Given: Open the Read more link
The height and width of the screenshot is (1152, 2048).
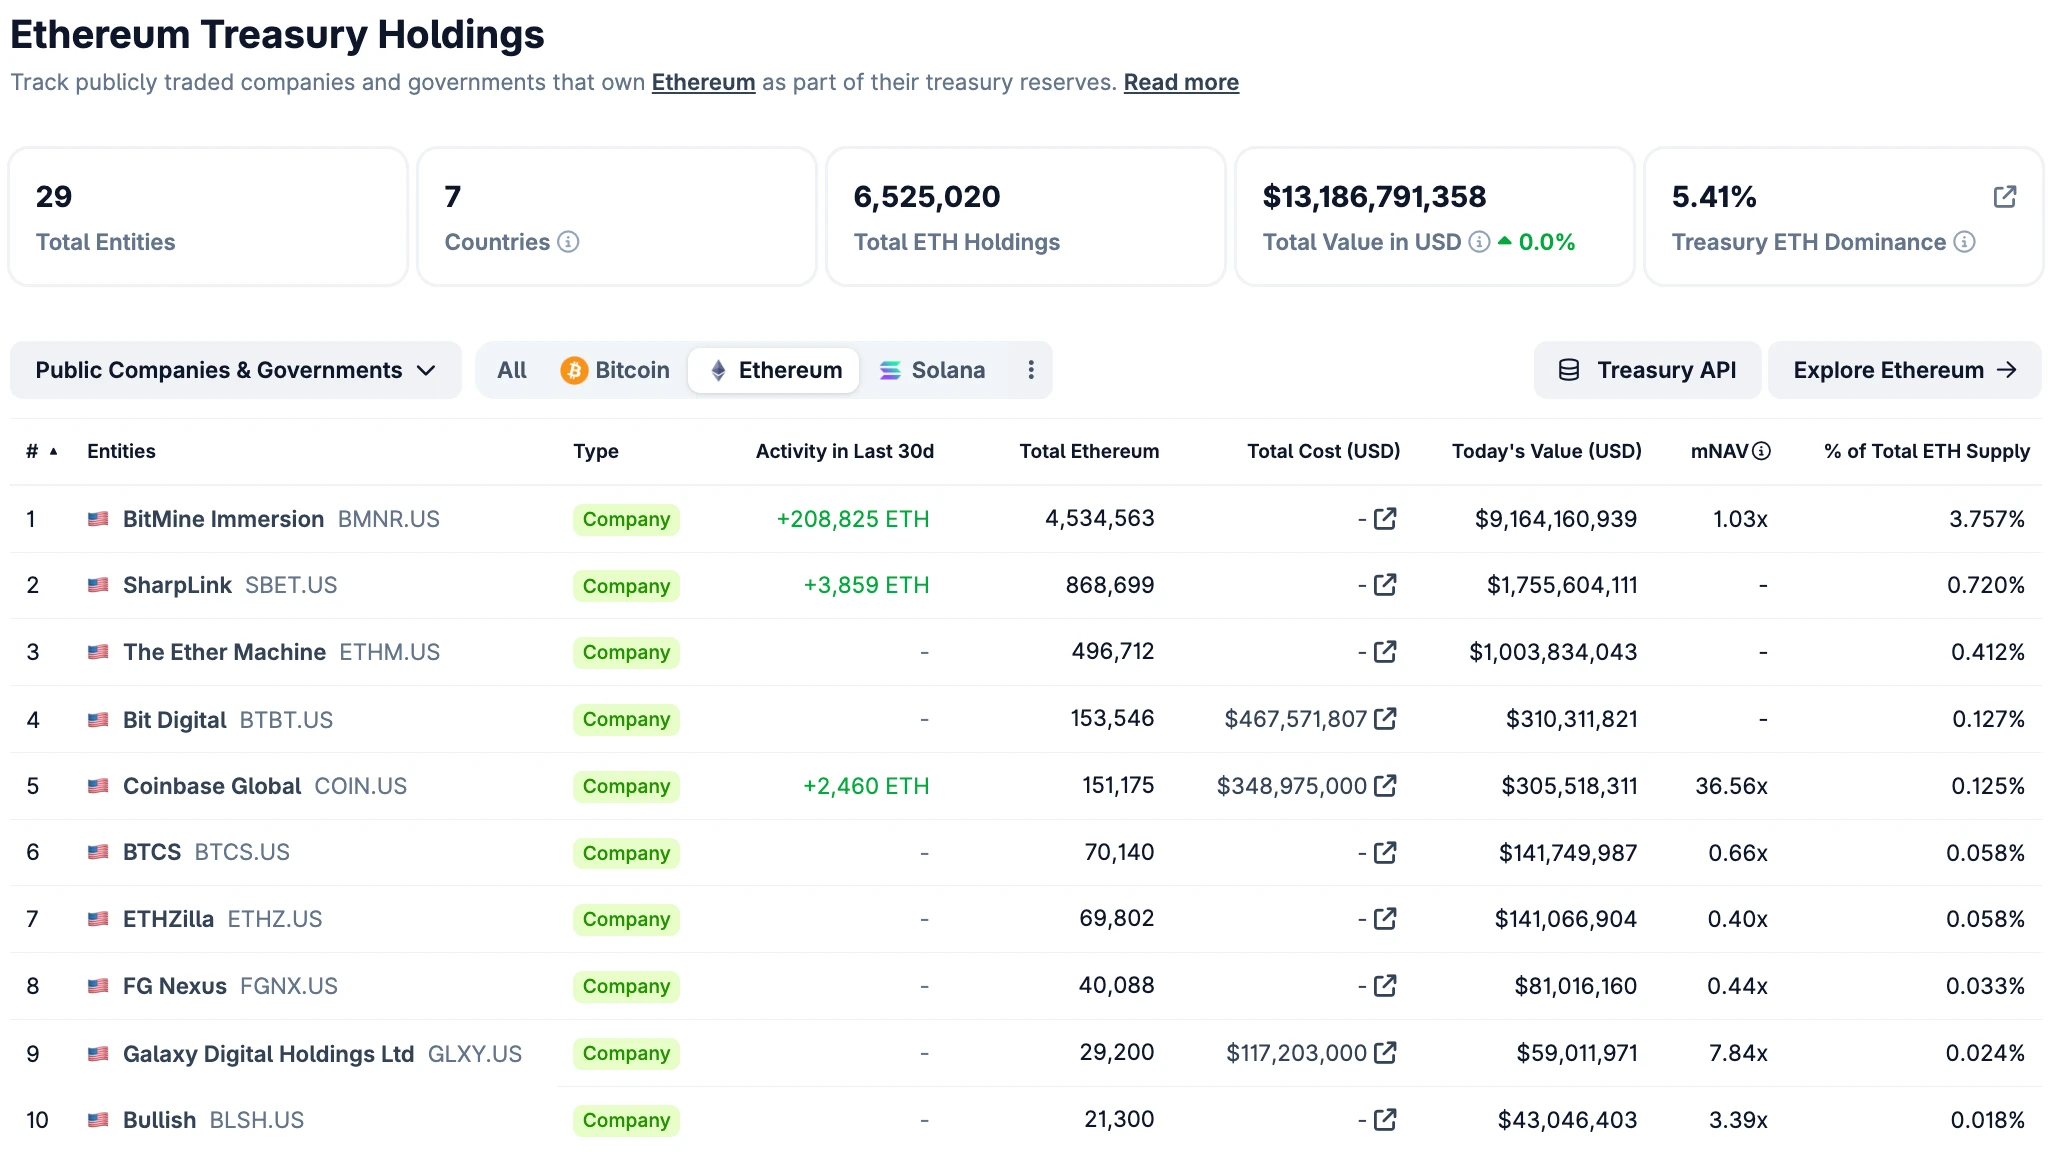Looking at the screenshot, I should [x=1180, y=82].
